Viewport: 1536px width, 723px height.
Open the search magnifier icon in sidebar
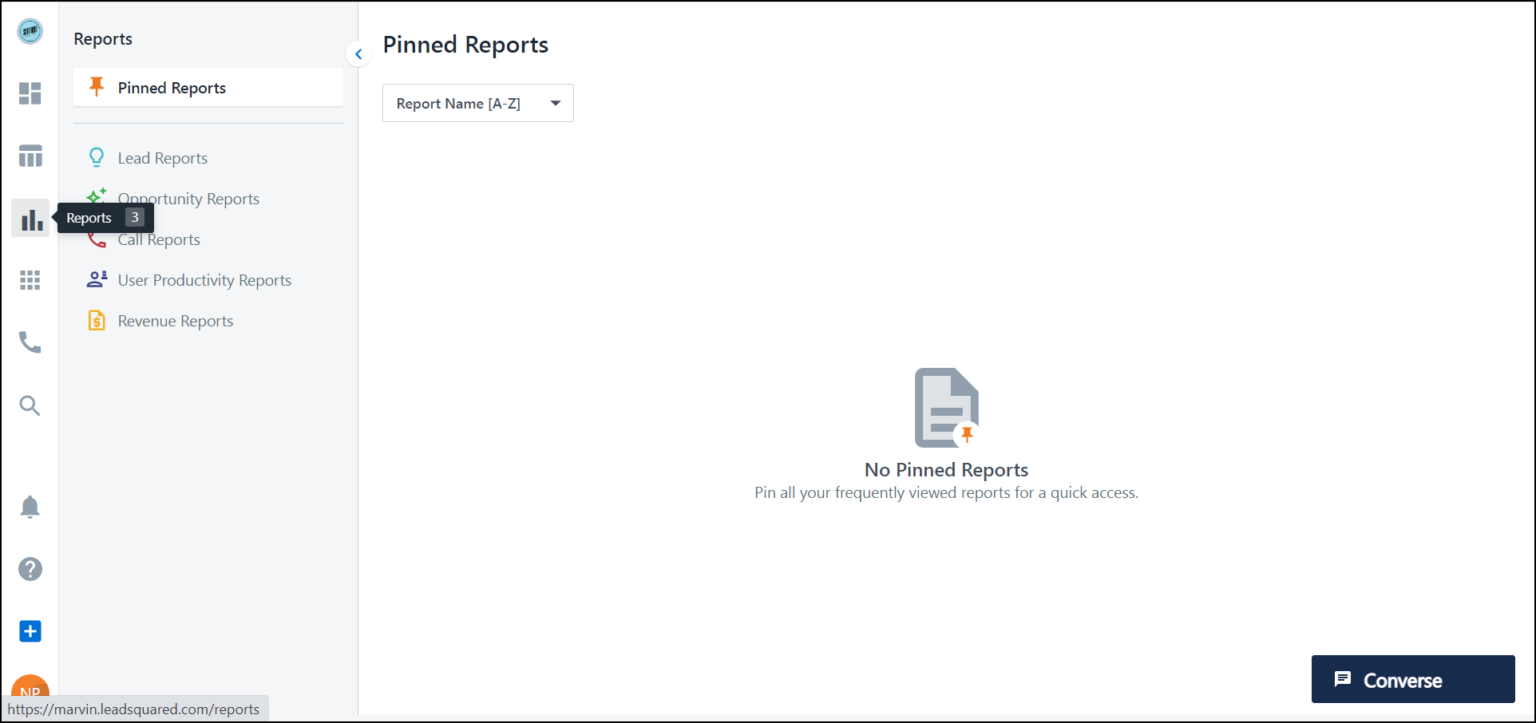(x=30, y=405)
